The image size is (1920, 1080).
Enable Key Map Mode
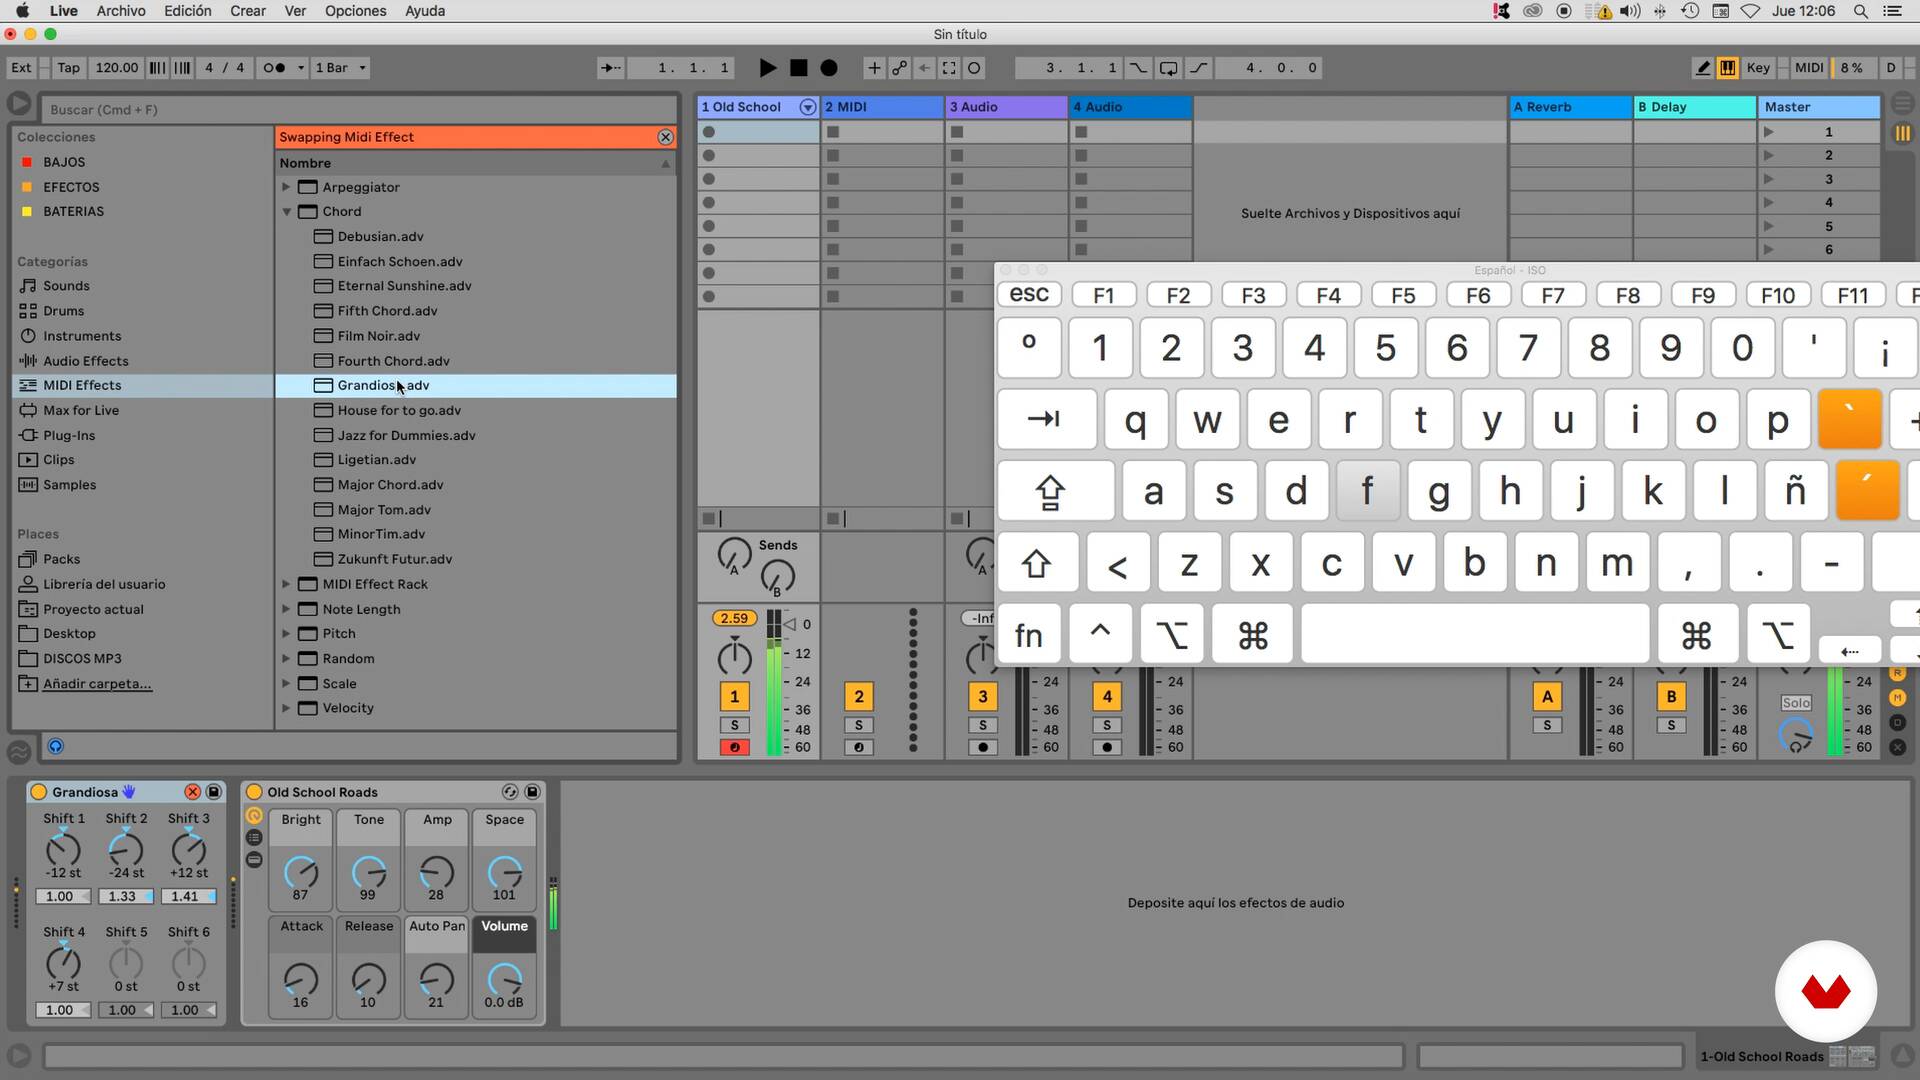coord(1758,68)
